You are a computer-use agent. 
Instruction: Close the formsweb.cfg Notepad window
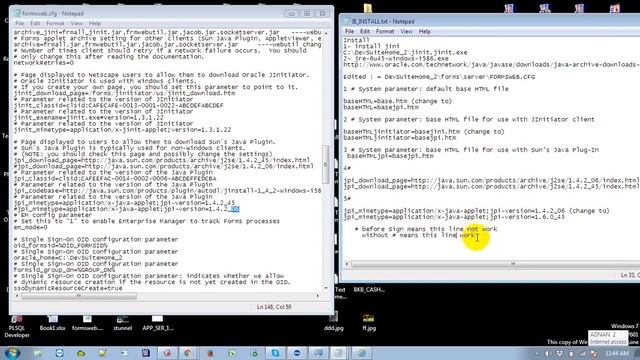pyautogui.click(x=322, y=13)
